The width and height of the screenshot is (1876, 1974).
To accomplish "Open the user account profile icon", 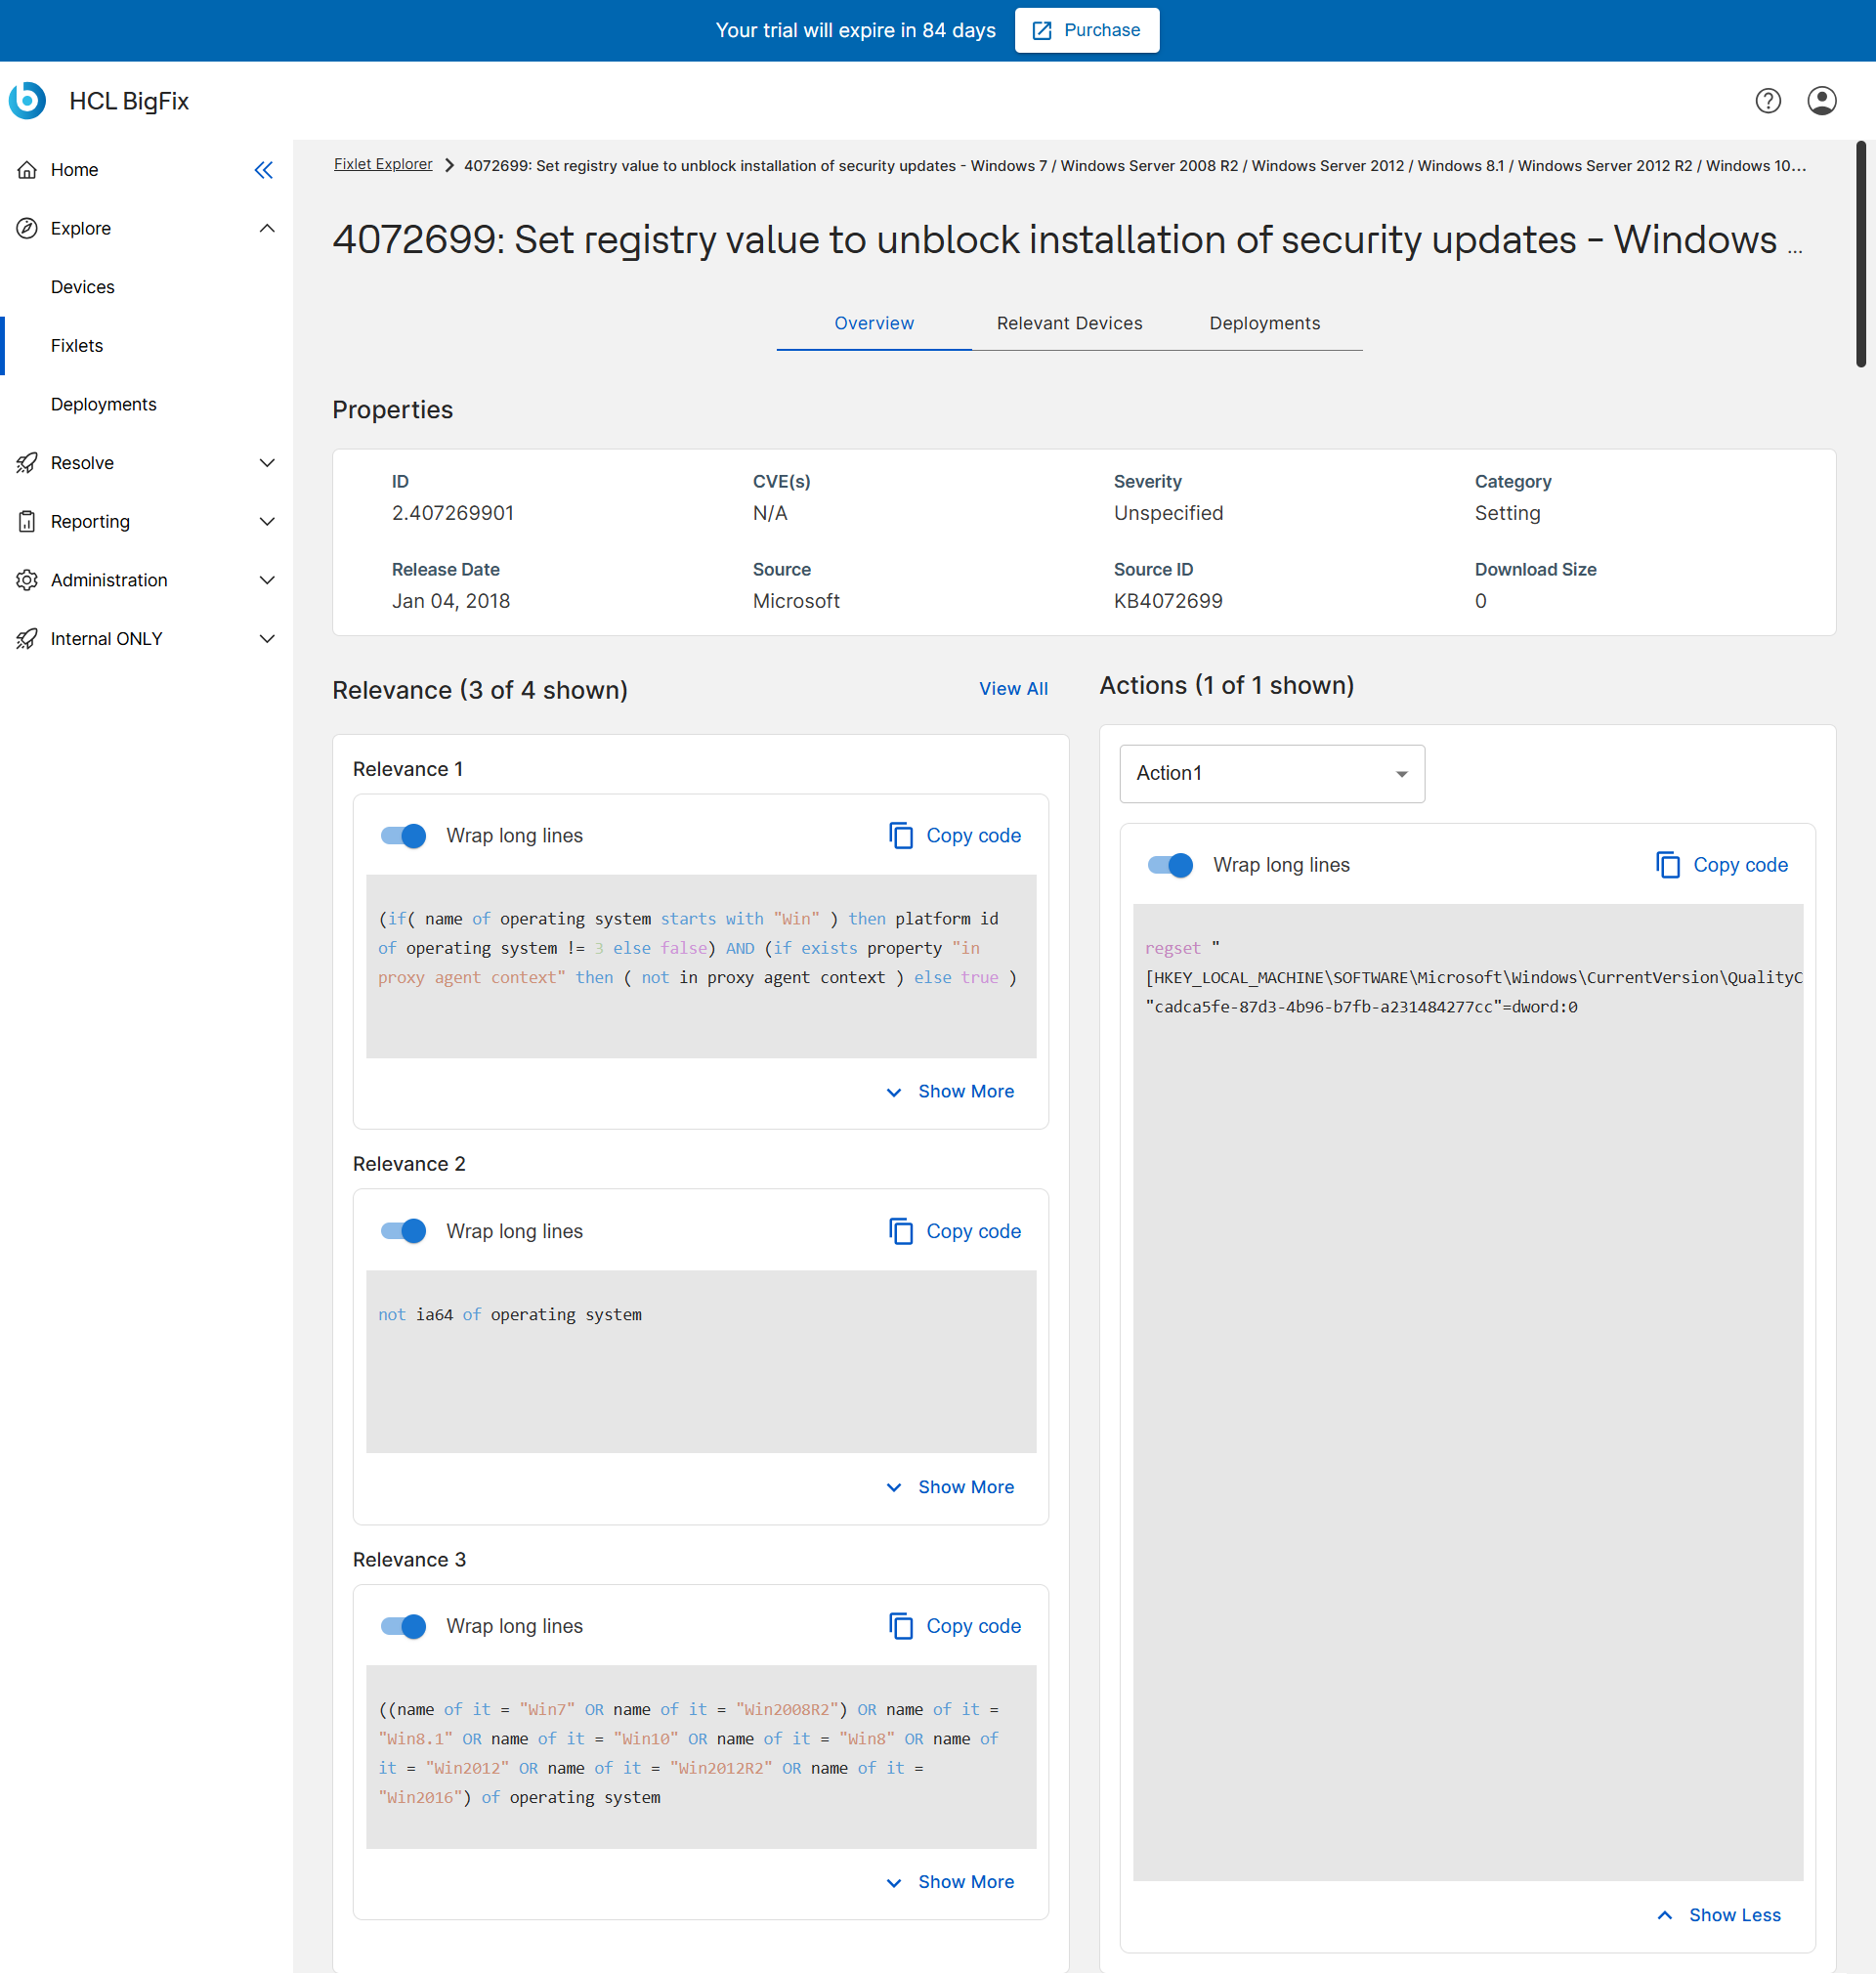I will coord(1821,101).
